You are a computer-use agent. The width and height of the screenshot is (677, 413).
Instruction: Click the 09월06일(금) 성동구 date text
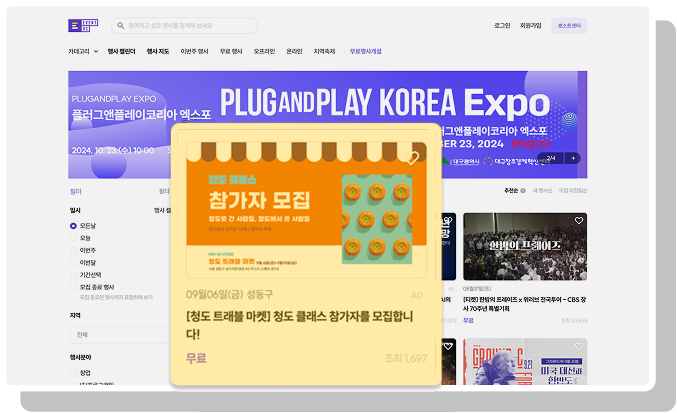229,295
